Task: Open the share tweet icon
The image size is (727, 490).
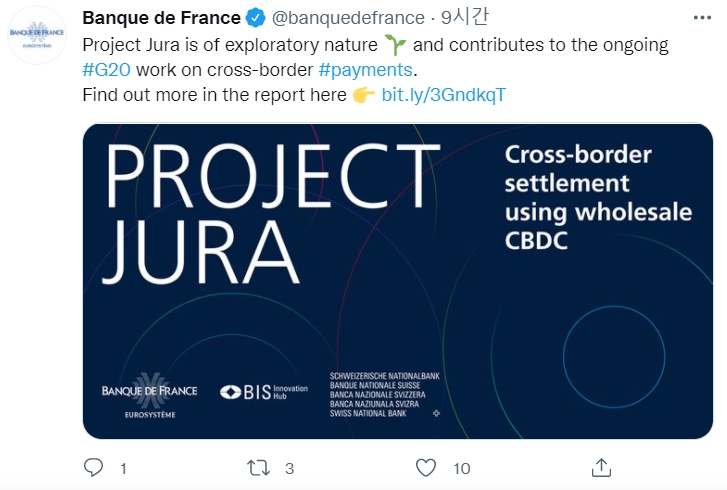Action: (601, 467)
